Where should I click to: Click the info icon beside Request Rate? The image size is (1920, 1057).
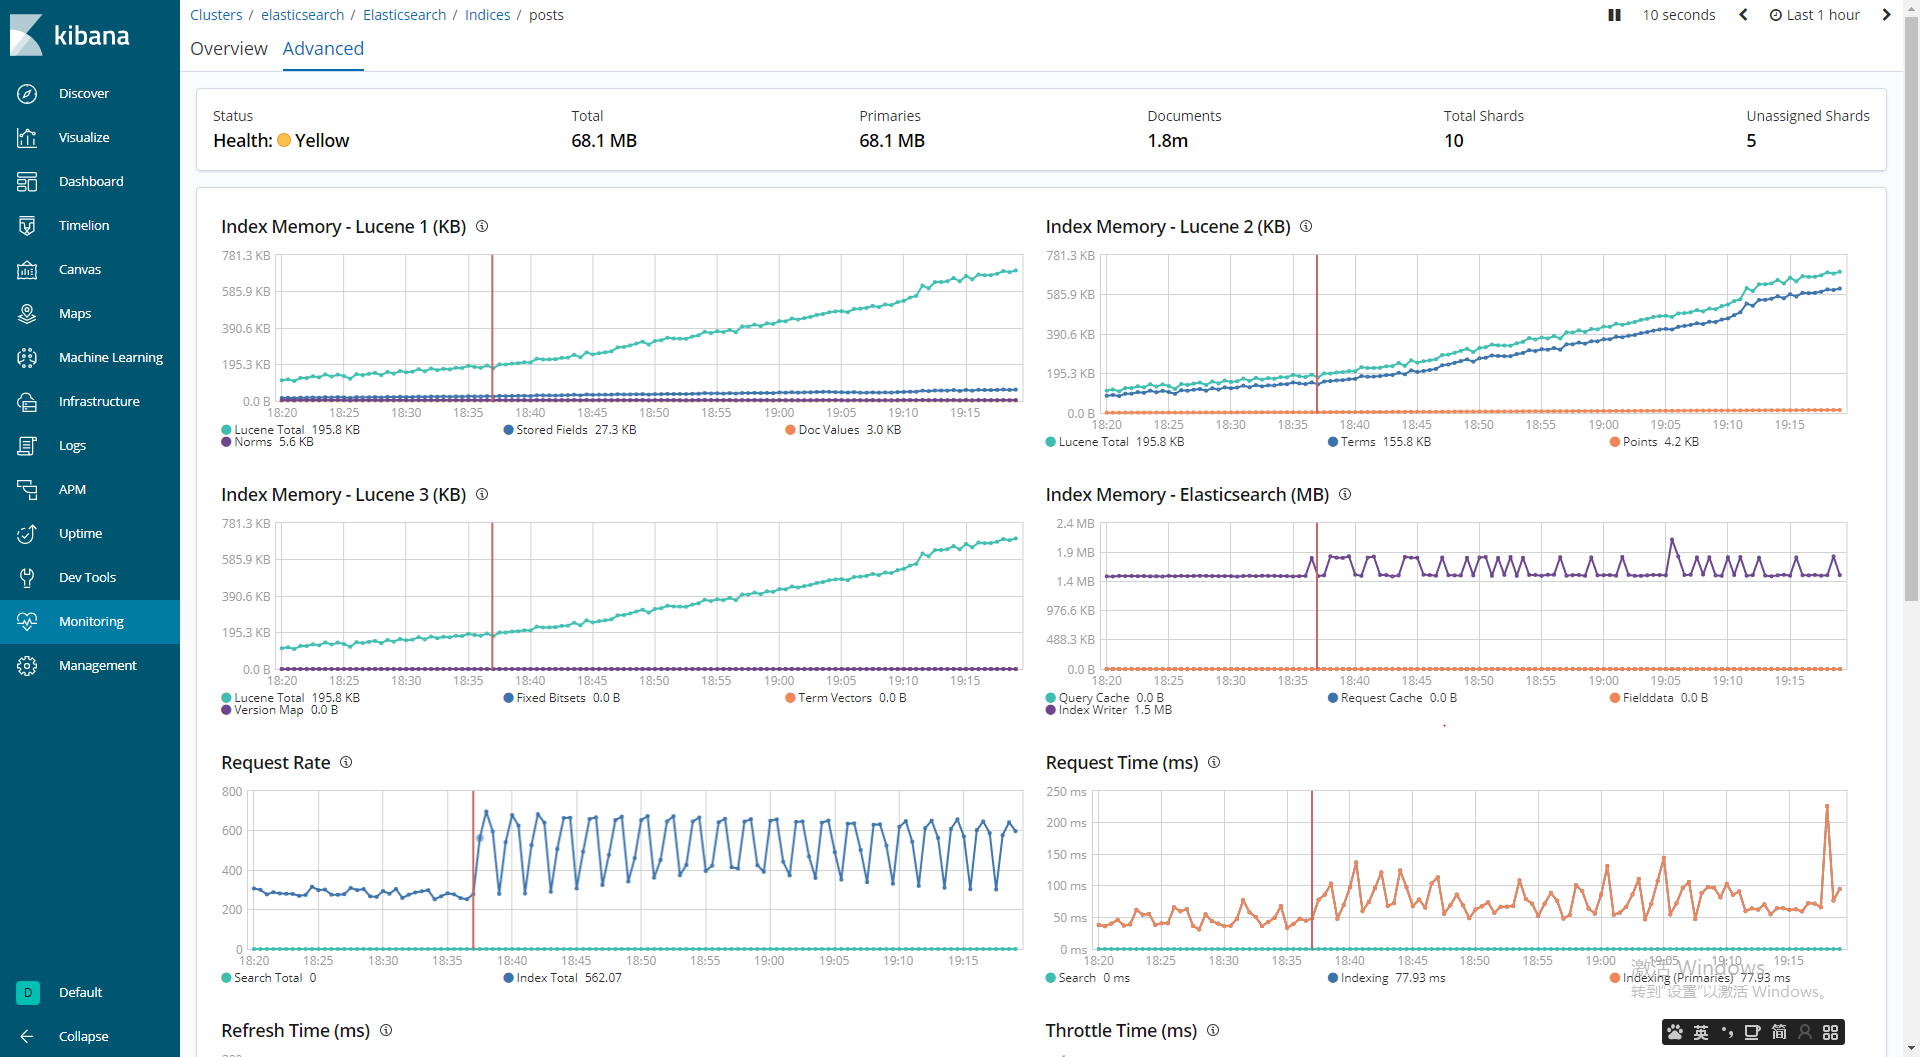click(346, 762)
